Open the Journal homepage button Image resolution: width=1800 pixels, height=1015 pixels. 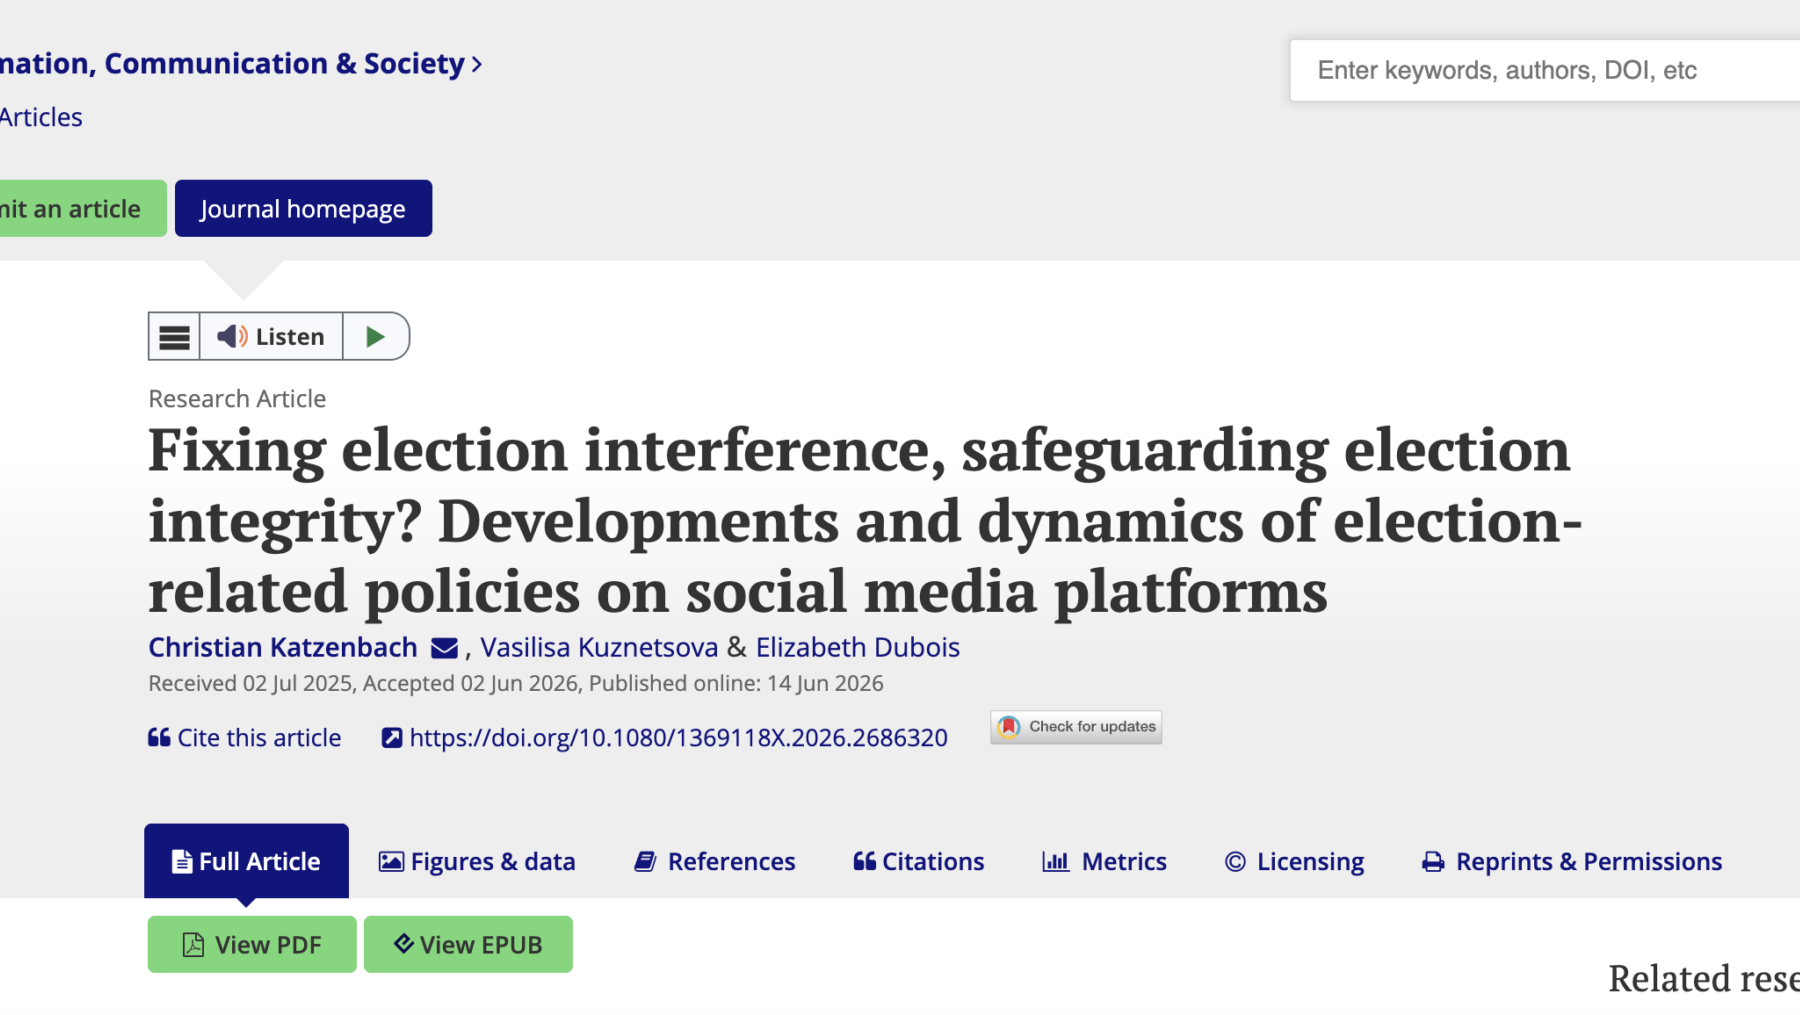click(303, 208)
